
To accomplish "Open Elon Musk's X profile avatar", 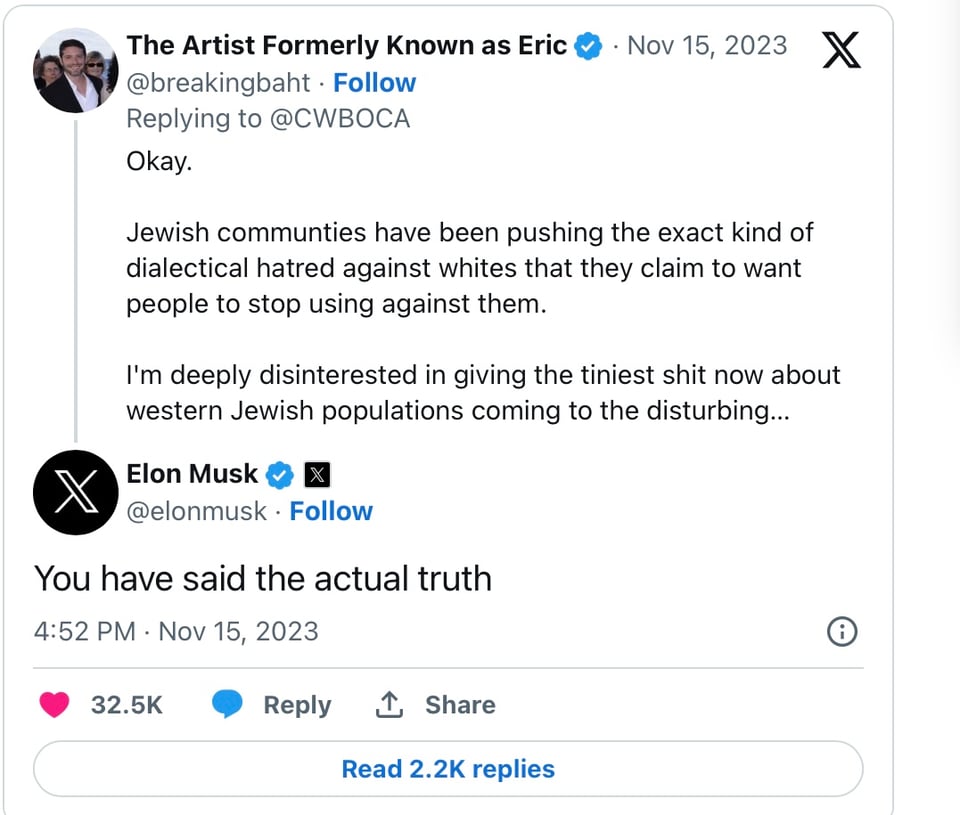I will point(77,491).
